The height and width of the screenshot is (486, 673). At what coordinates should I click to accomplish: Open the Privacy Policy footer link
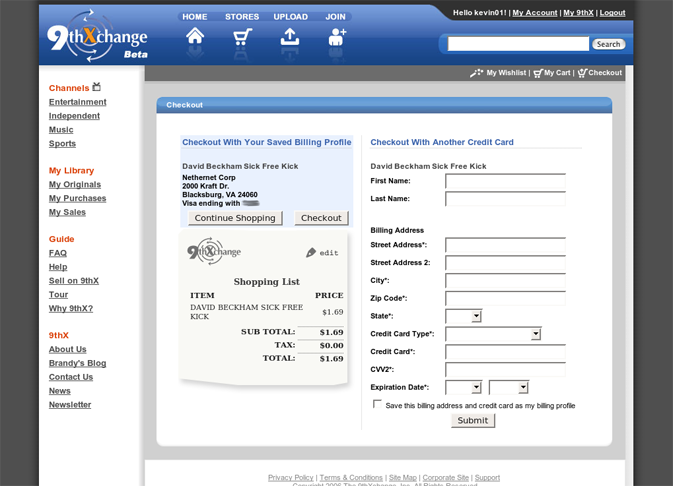291,477
